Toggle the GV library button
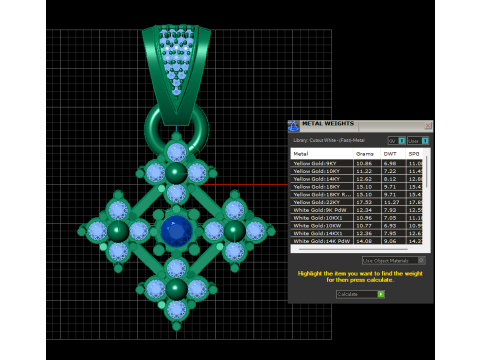480x360 pixels. 397,141
